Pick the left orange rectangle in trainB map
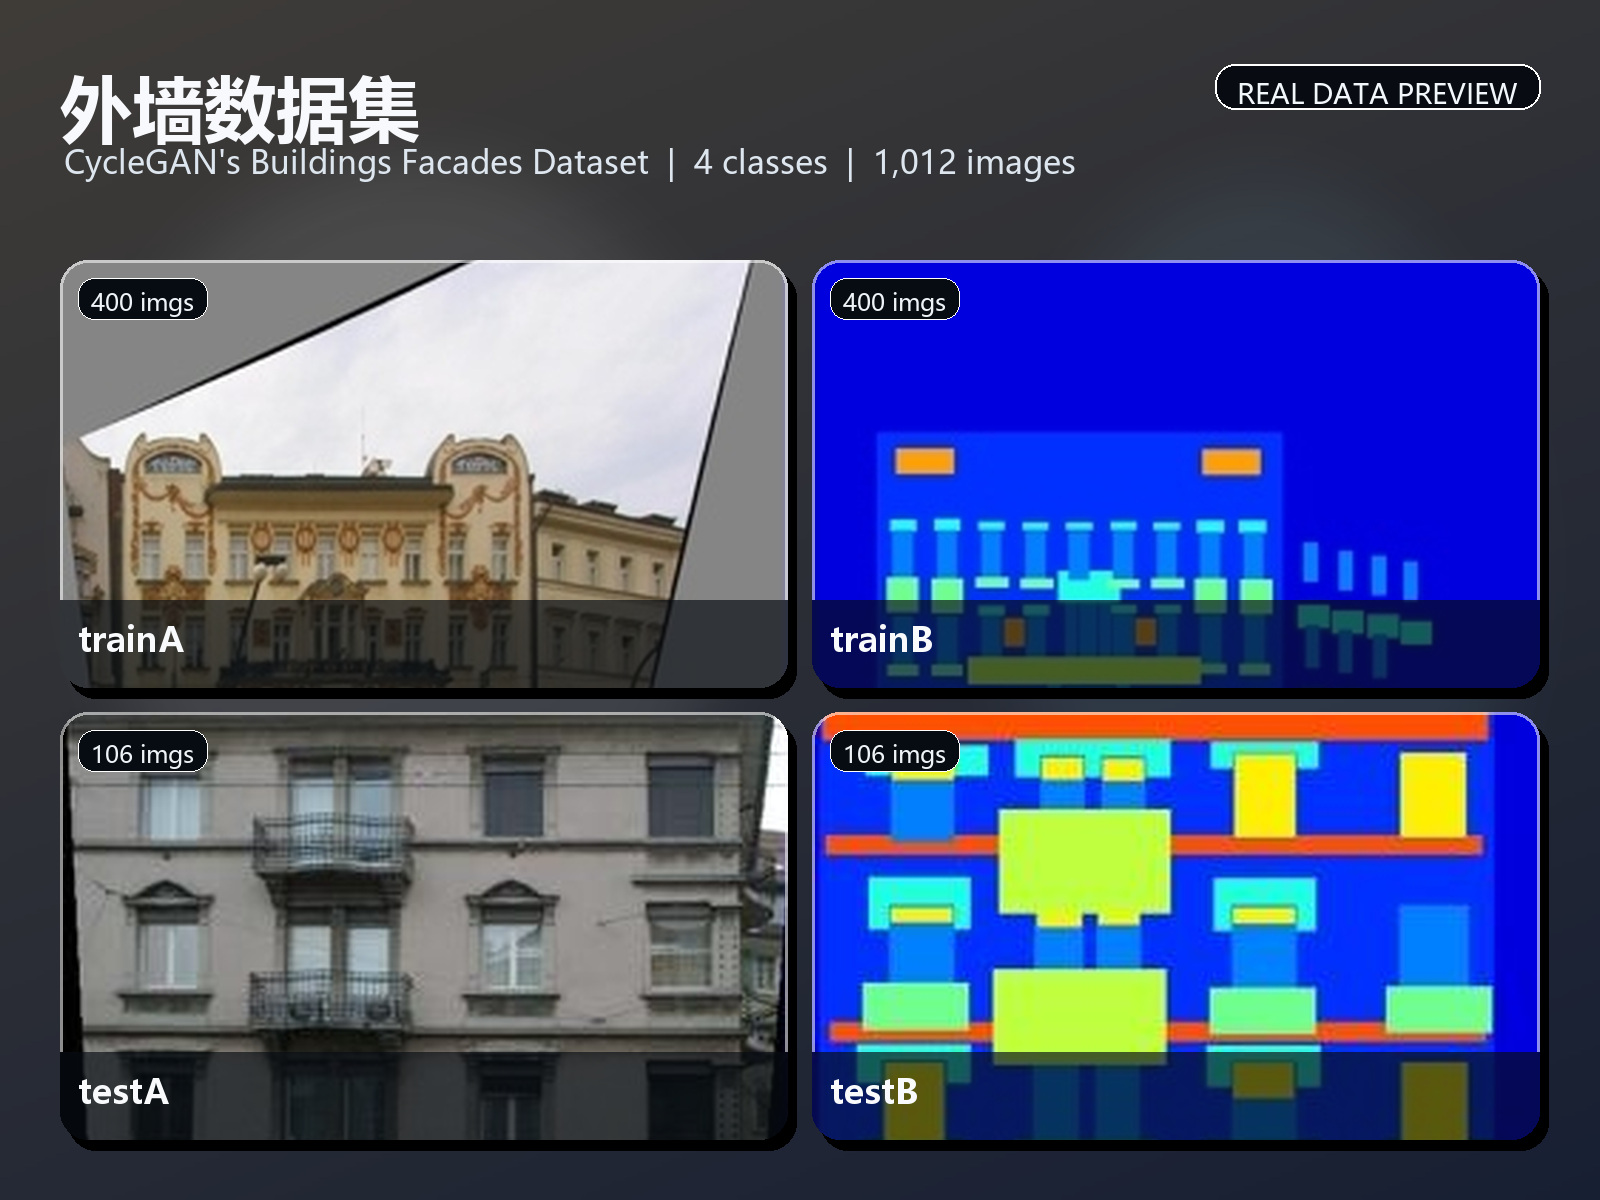 (924, 461)
